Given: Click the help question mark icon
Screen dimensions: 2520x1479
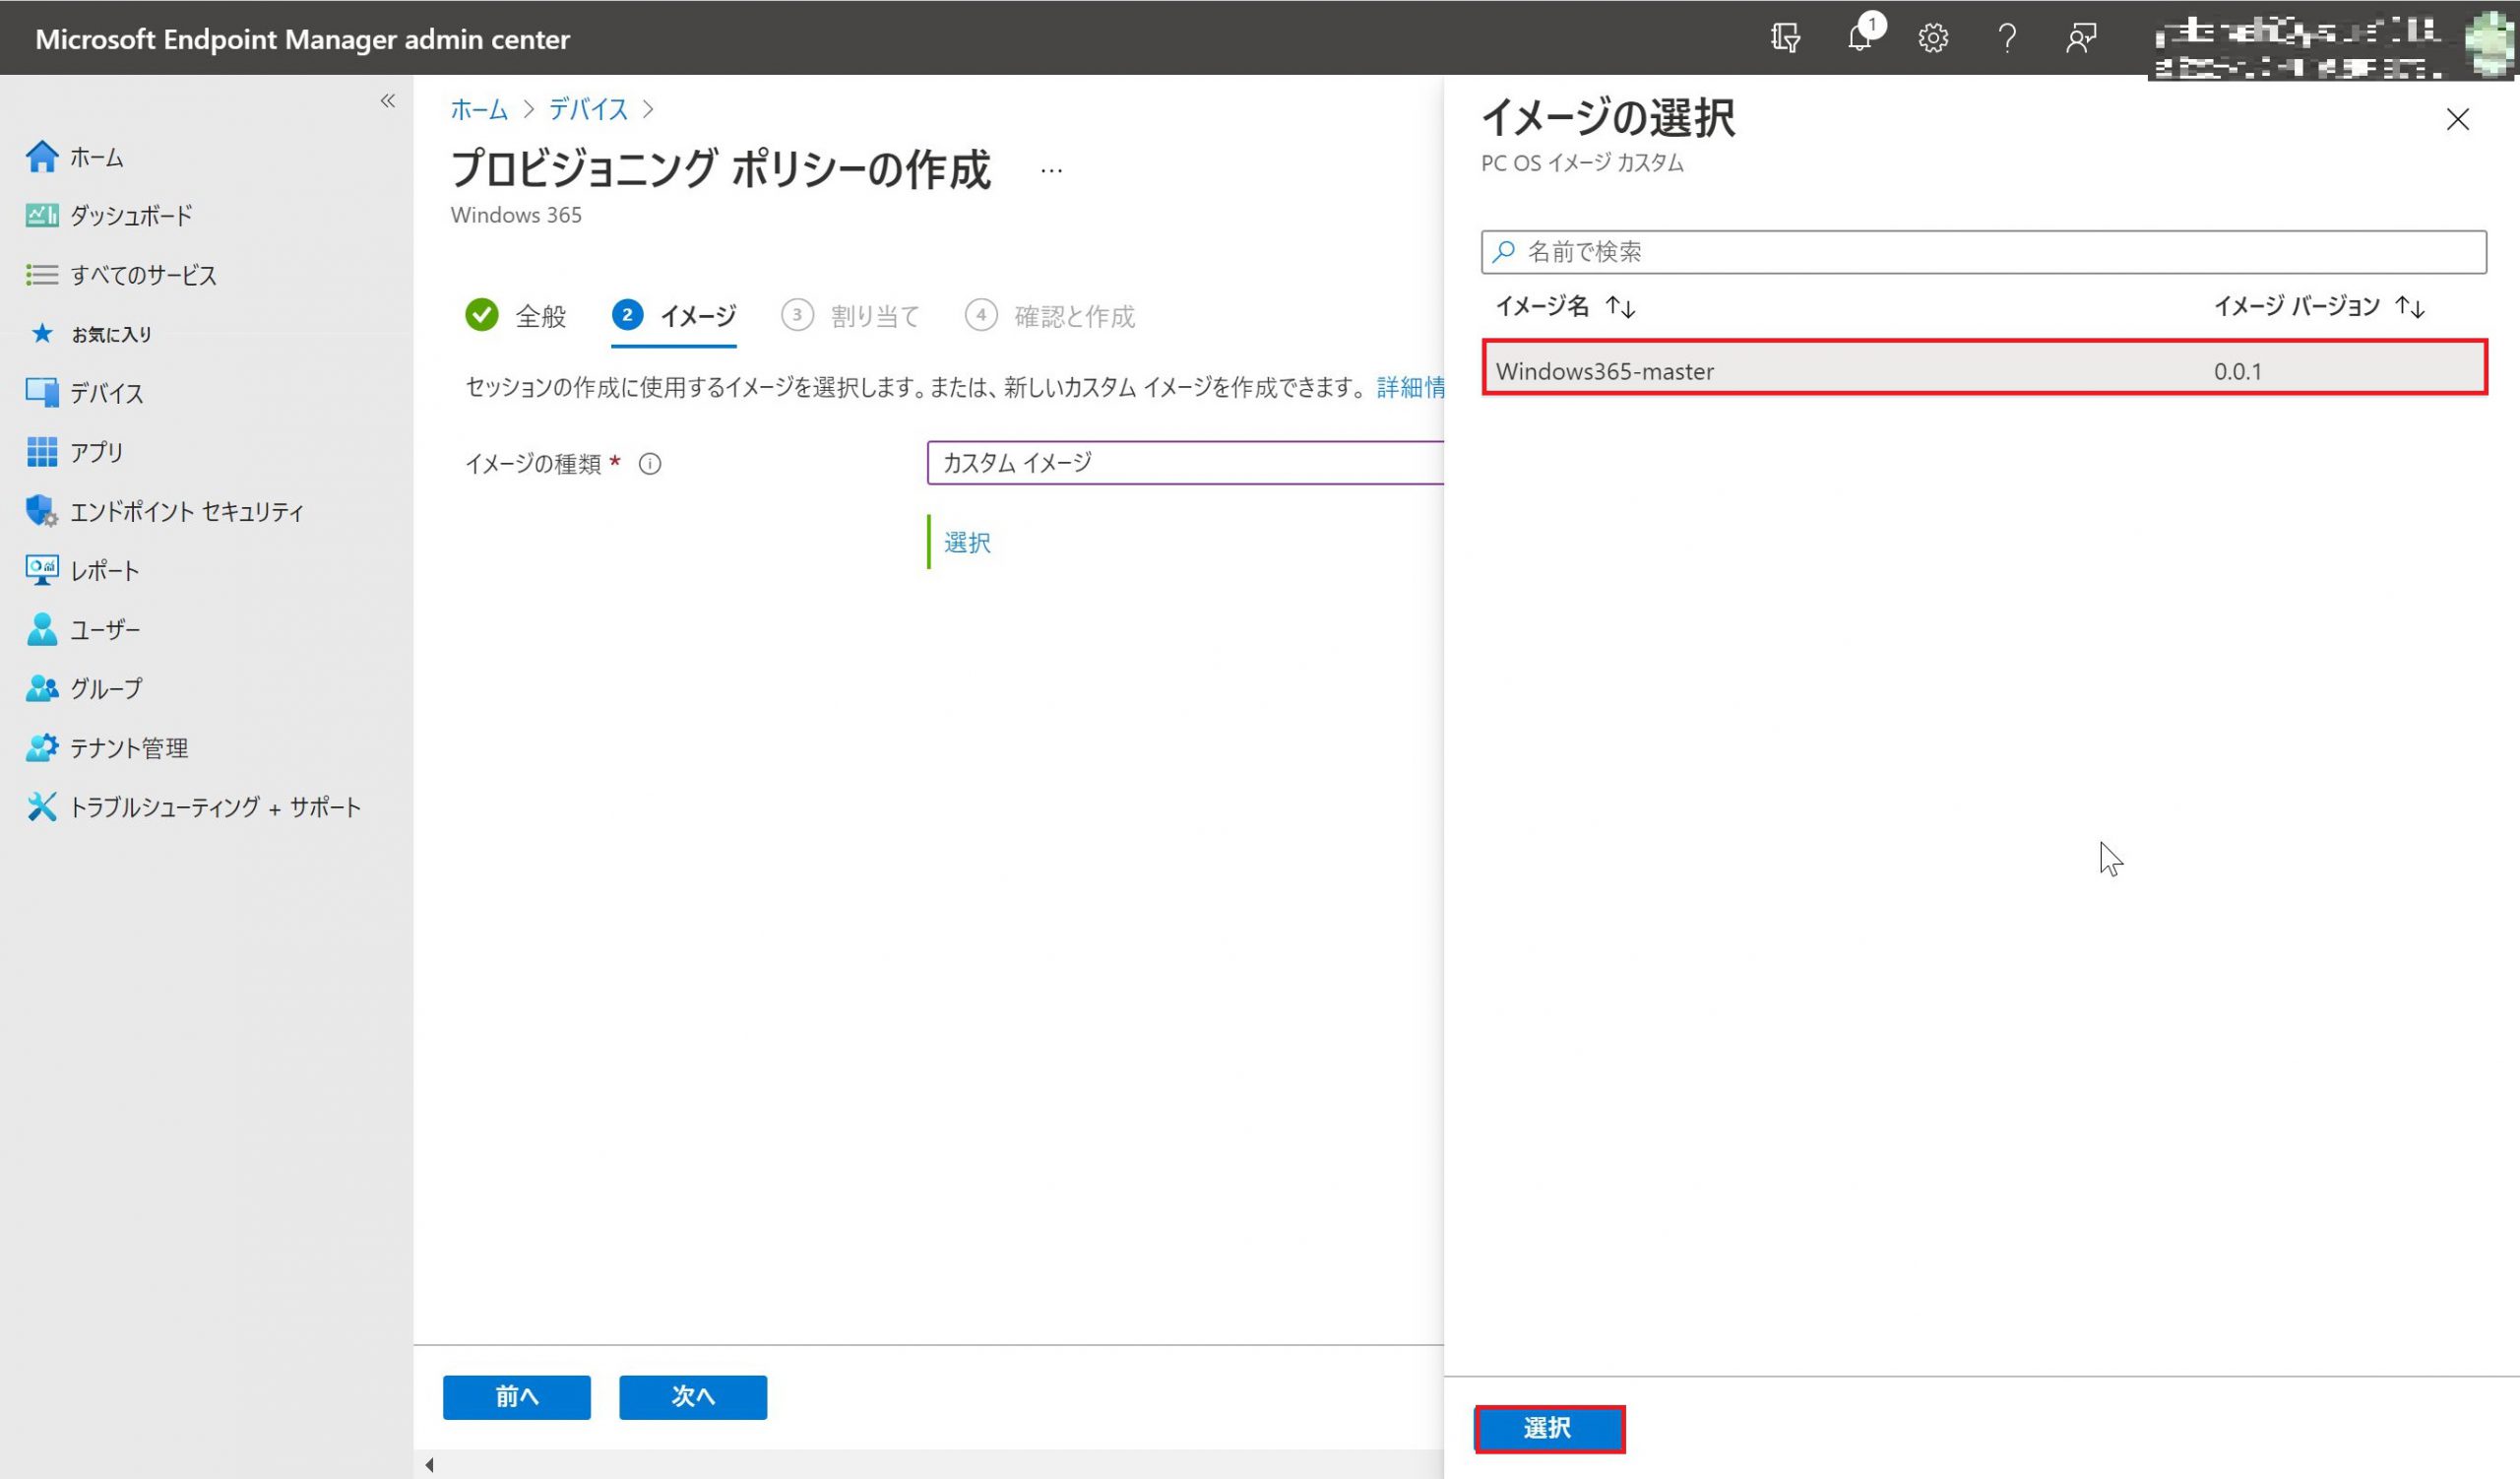Looking at the screenshot, I should pos(2006,38).
